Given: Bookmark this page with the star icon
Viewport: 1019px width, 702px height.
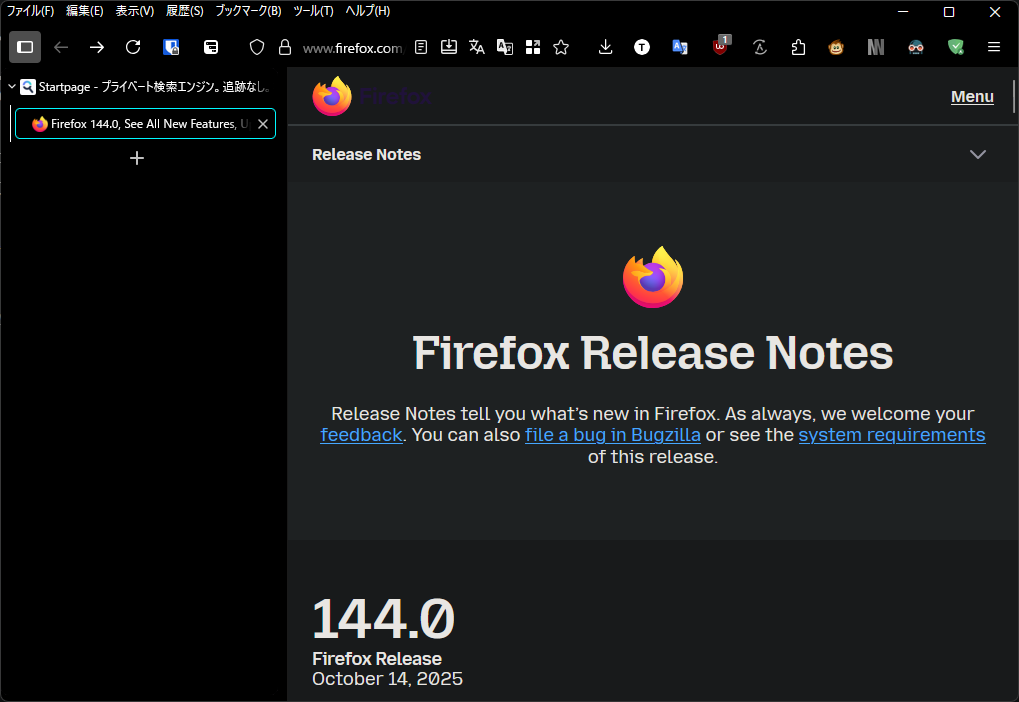Looking at the screenshot, I should (561, 47).
